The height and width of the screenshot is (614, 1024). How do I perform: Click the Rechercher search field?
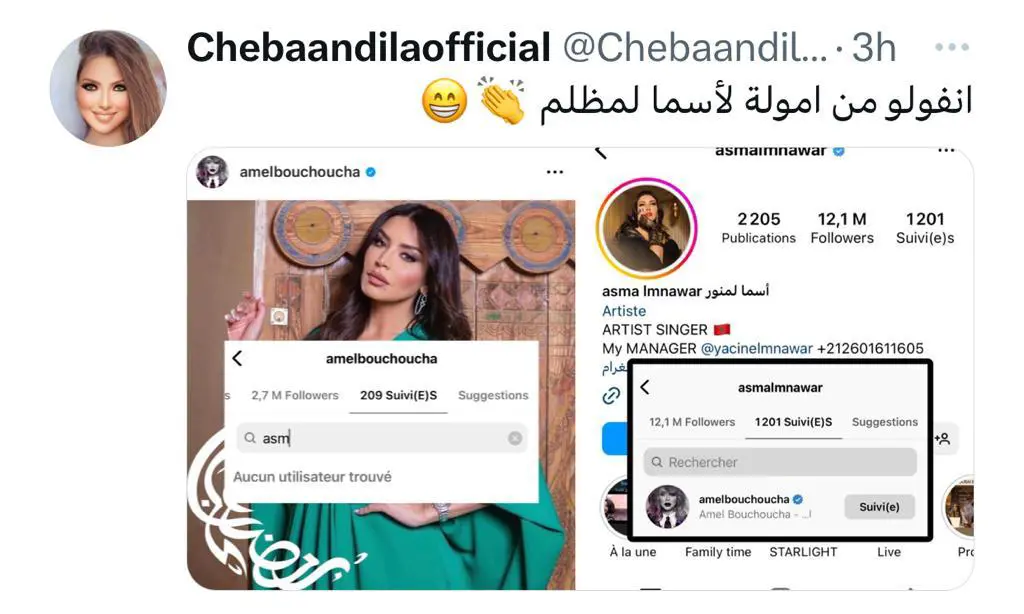[780, 462]
